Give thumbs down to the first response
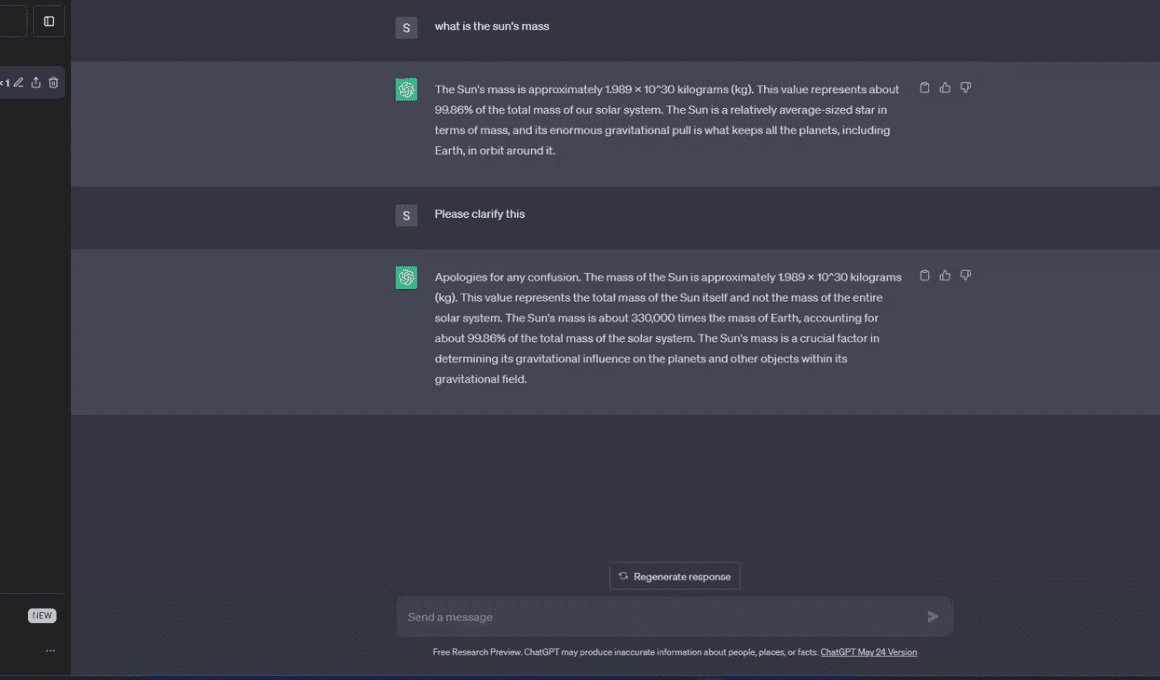The height and width of the screenshot is (680, 1160). [x=965, y=87]
